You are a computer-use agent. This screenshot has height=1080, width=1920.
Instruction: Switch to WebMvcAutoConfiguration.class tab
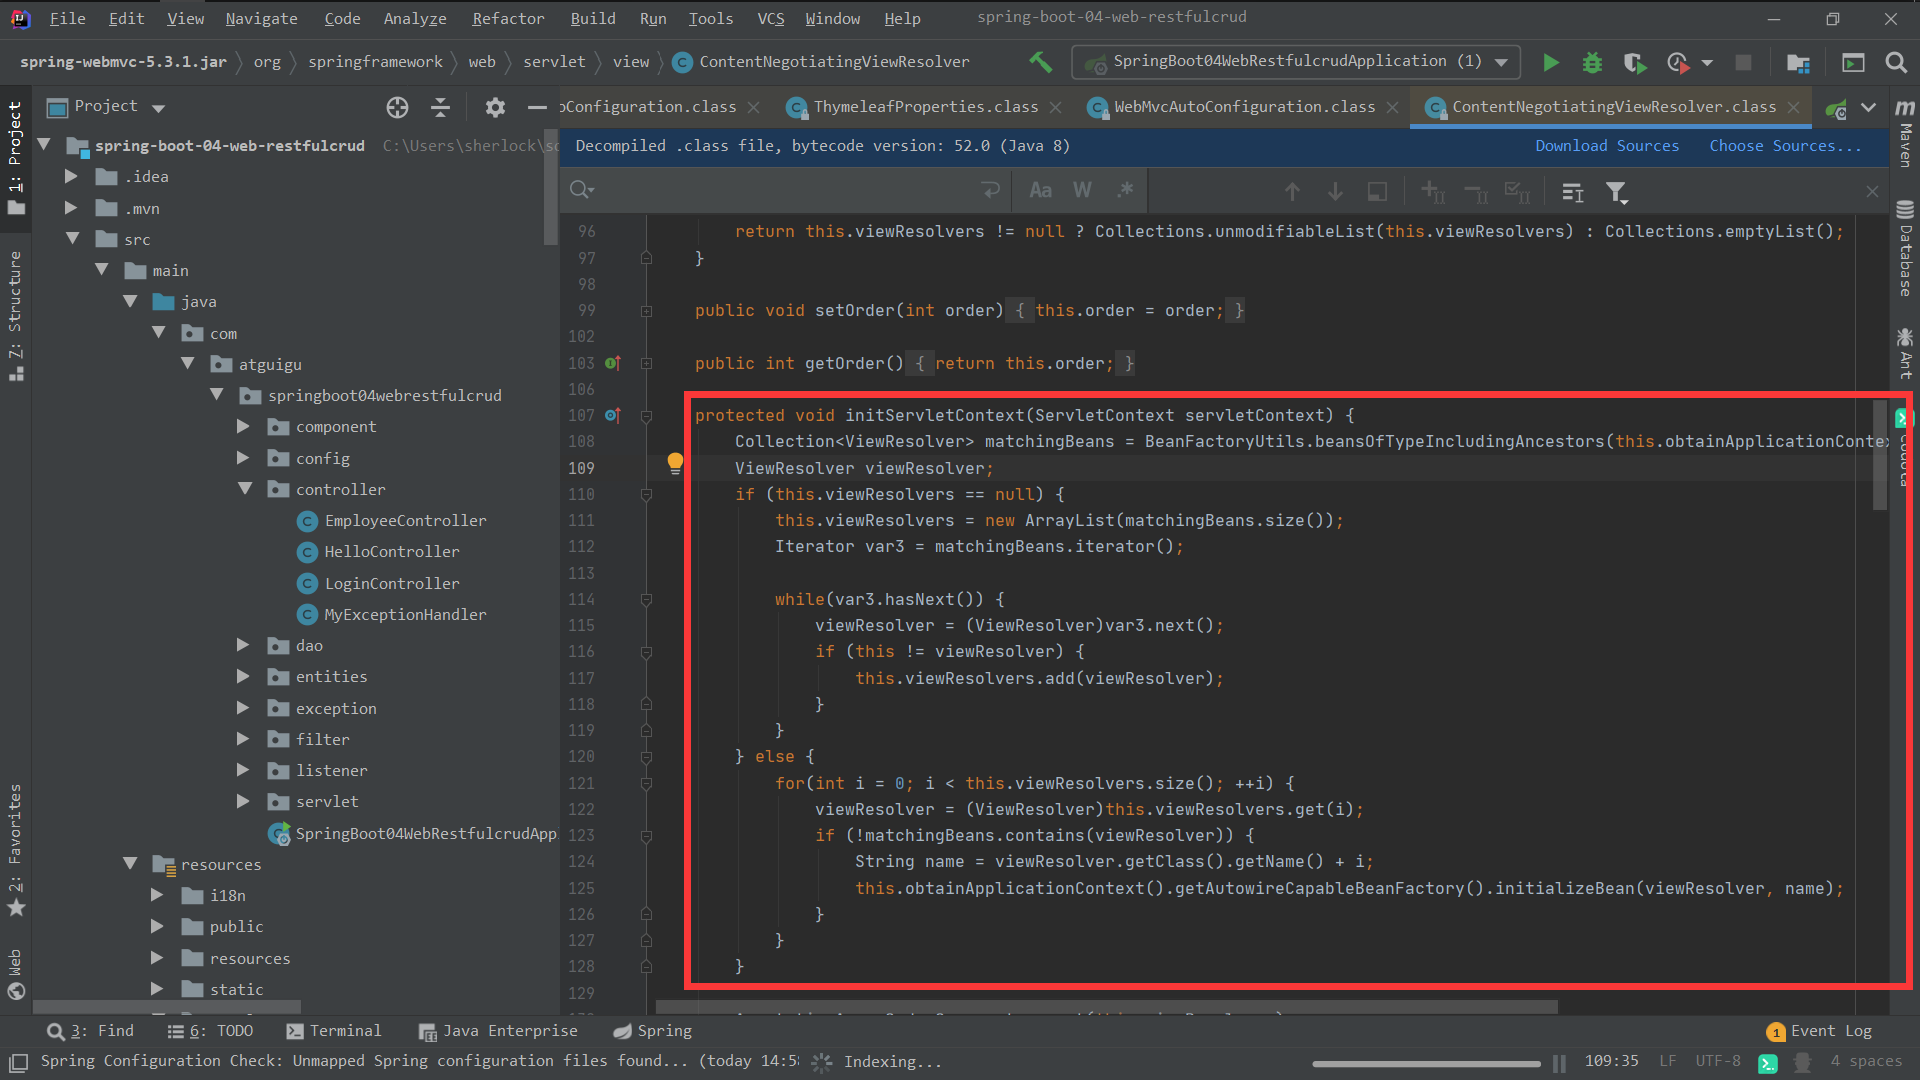[x=1243, y=107]
